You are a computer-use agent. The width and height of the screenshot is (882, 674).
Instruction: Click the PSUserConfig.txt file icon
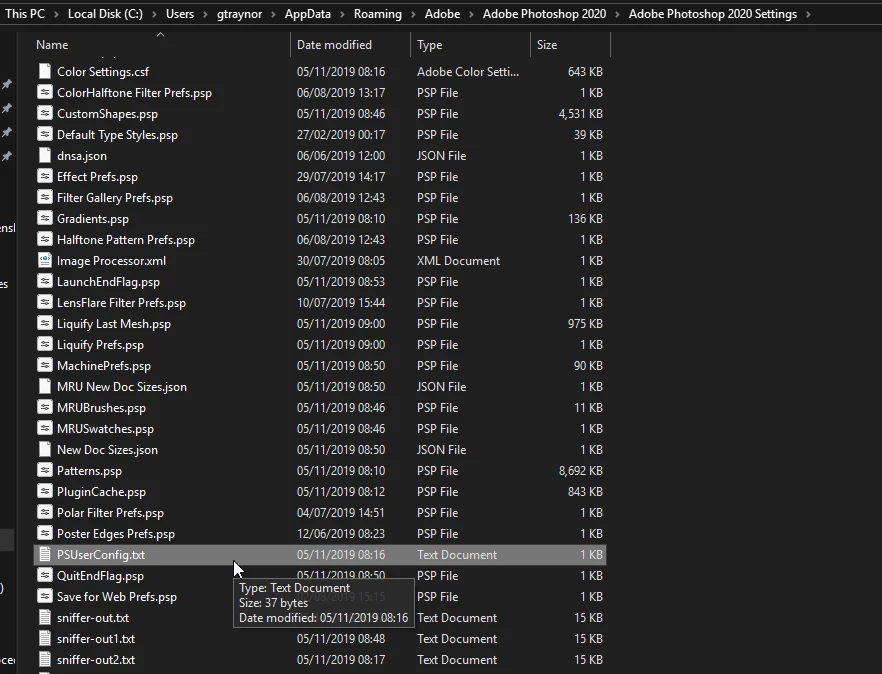(44, 555)
